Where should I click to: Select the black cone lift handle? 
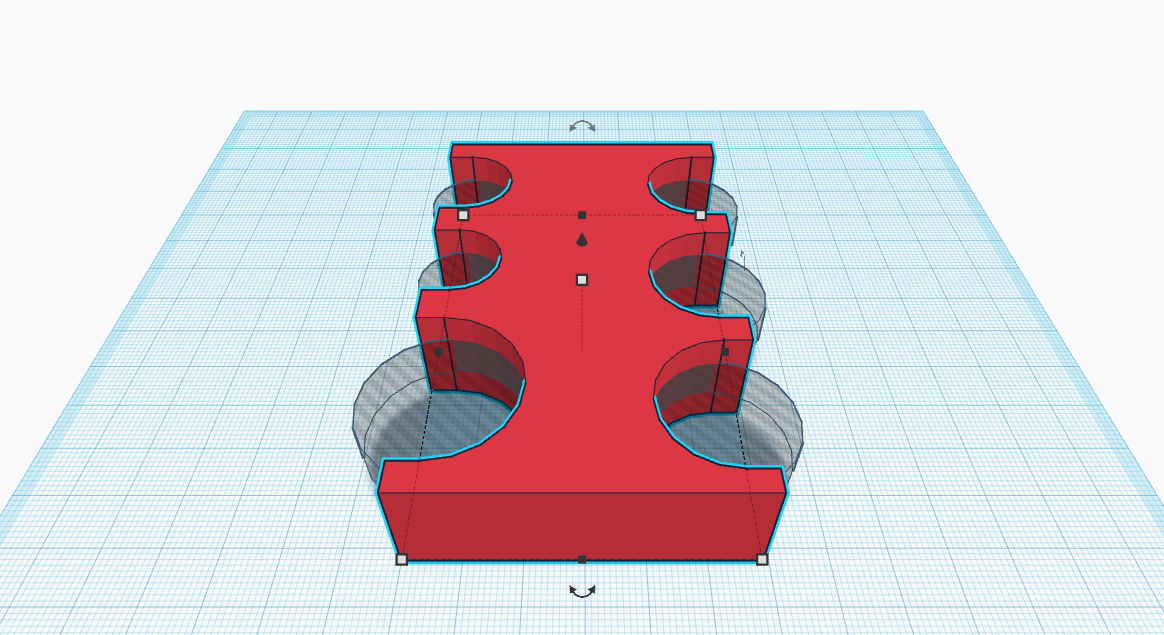tap(582, 239)
